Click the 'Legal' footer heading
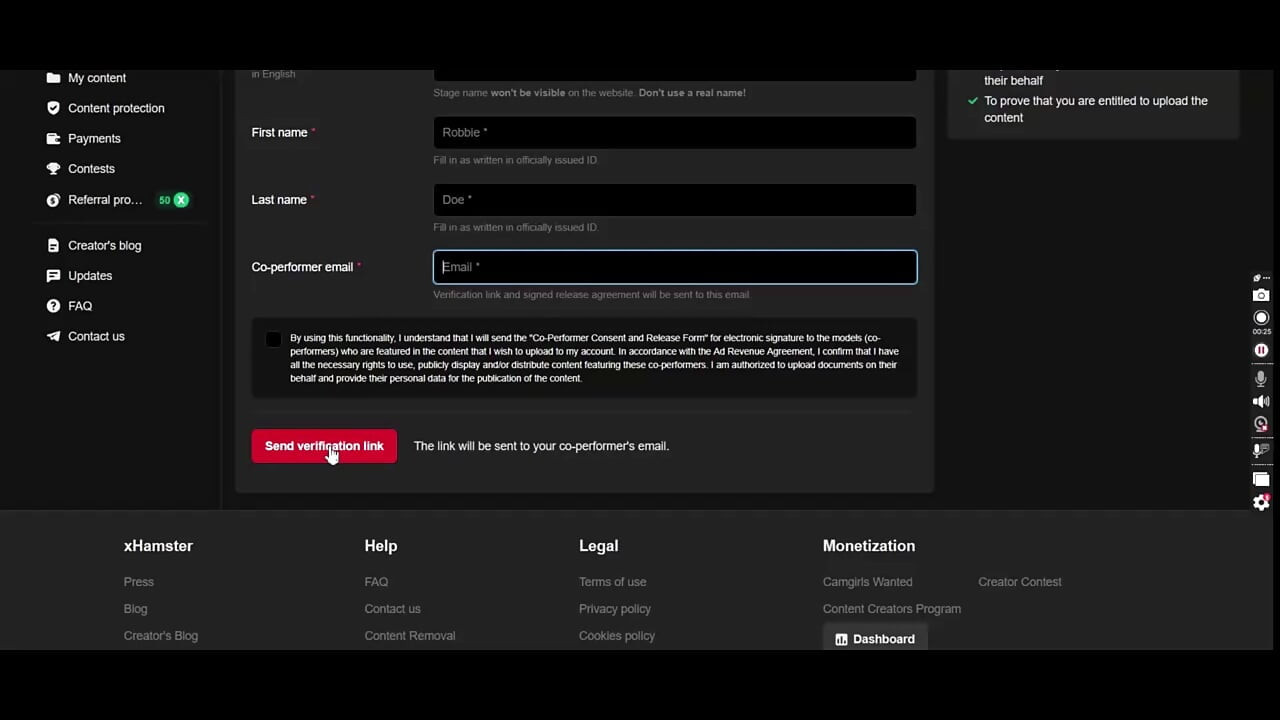 [x=598, y=546]
